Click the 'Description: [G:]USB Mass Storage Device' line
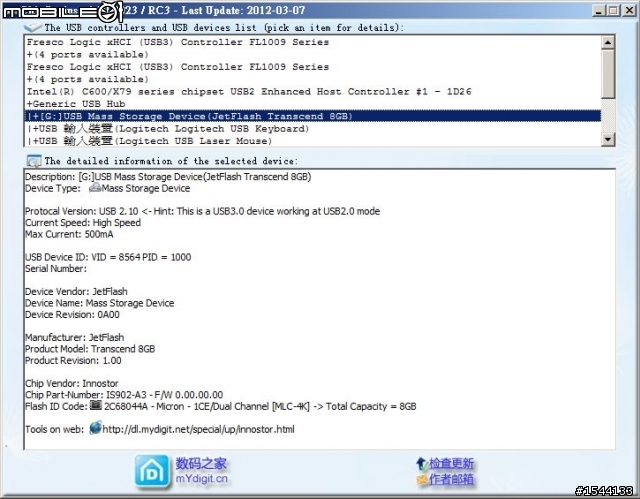Viewport: 640px width, 499px height. pos(168,177)
